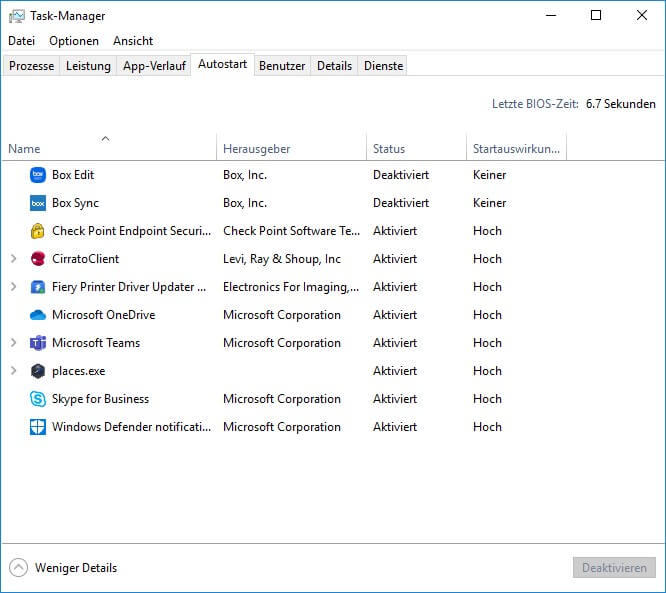Screen dimensions: 666x593
Task: Expand the CirratoClient entry
Action: coord(14,259)
